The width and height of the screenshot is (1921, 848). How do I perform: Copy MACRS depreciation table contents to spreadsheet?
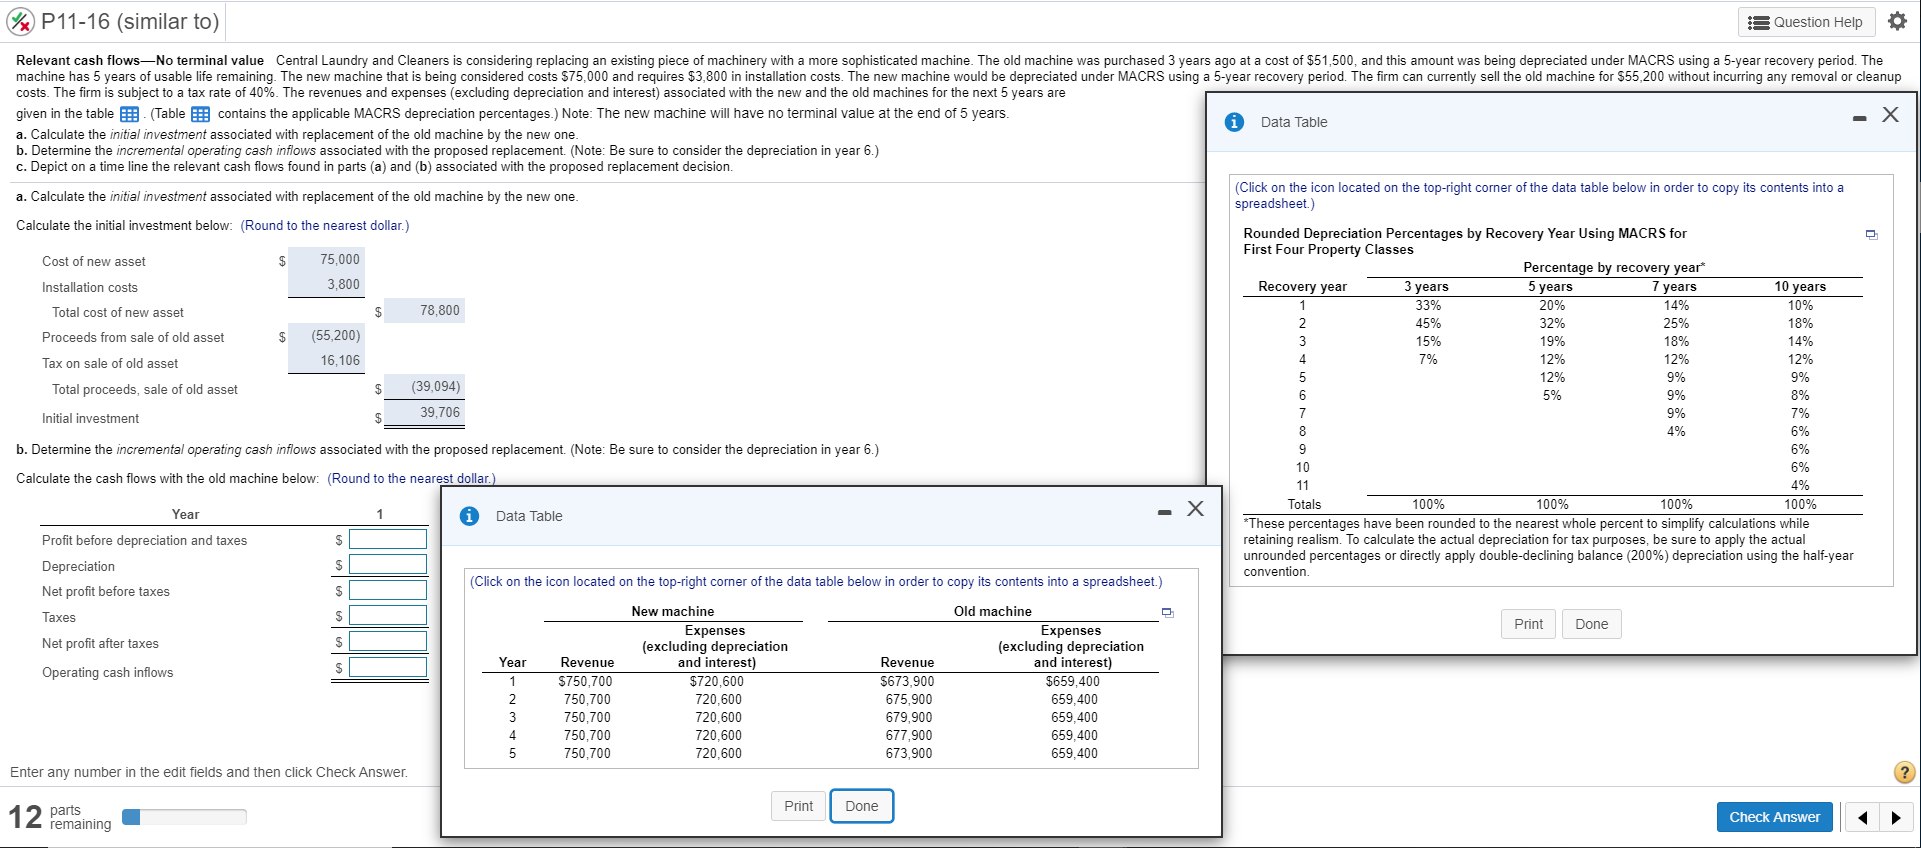tap(1872, 235)
